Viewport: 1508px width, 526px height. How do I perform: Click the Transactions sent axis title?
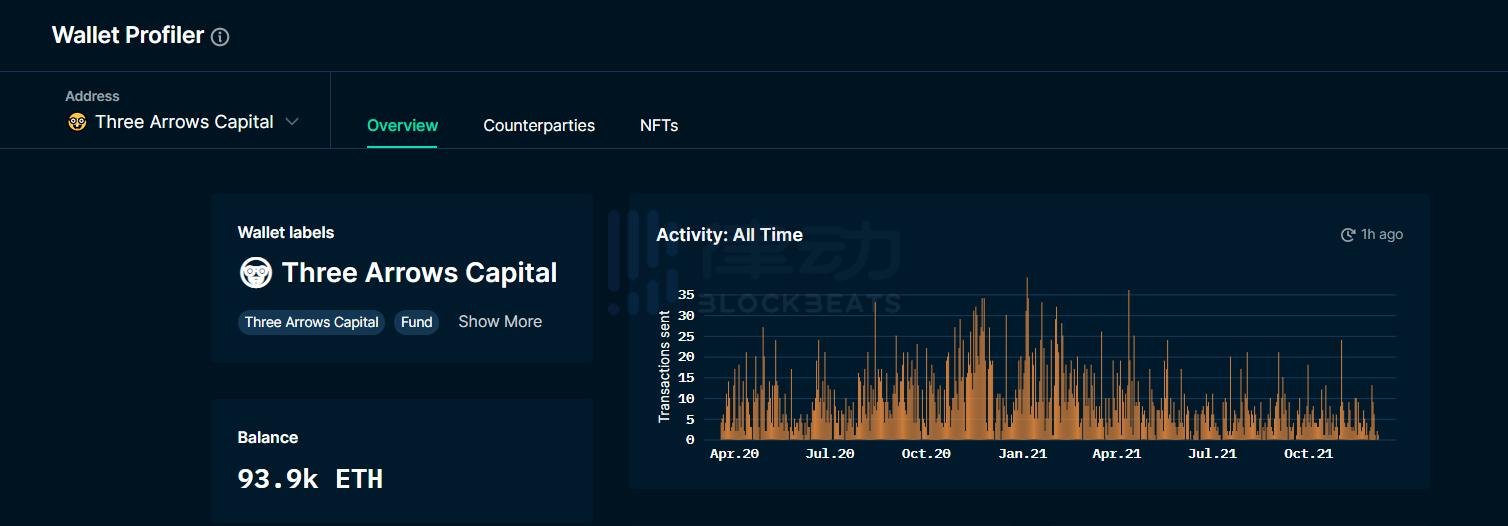[x=664, y=367]
